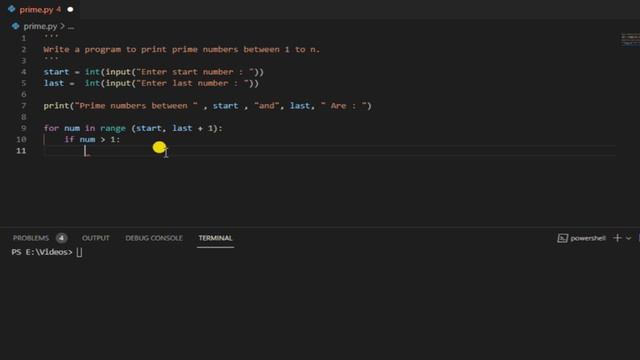
Task: Click the Python icon in the breadcrumb
Action: pos(16,26)
